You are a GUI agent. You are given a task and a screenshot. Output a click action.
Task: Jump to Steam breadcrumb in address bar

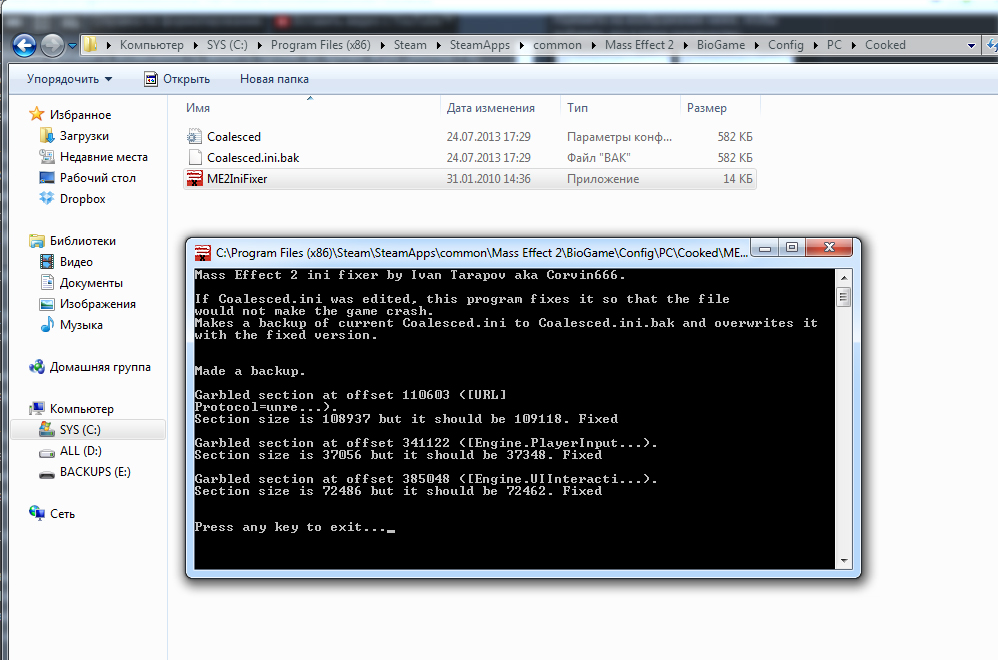pos(410,45)
